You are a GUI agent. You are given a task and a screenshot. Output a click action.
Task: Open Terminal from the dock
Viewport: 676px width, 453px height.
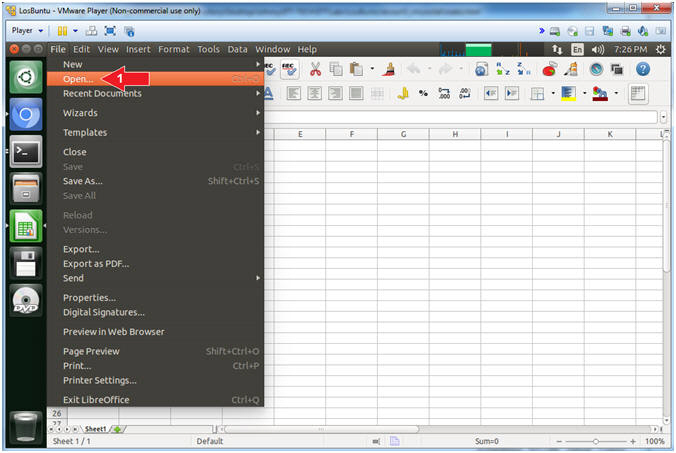26,151
